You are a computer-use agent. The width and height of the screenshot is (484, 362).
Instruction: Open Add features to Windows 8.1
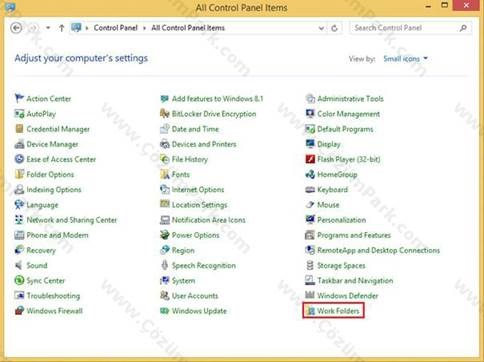coord(217,98)
